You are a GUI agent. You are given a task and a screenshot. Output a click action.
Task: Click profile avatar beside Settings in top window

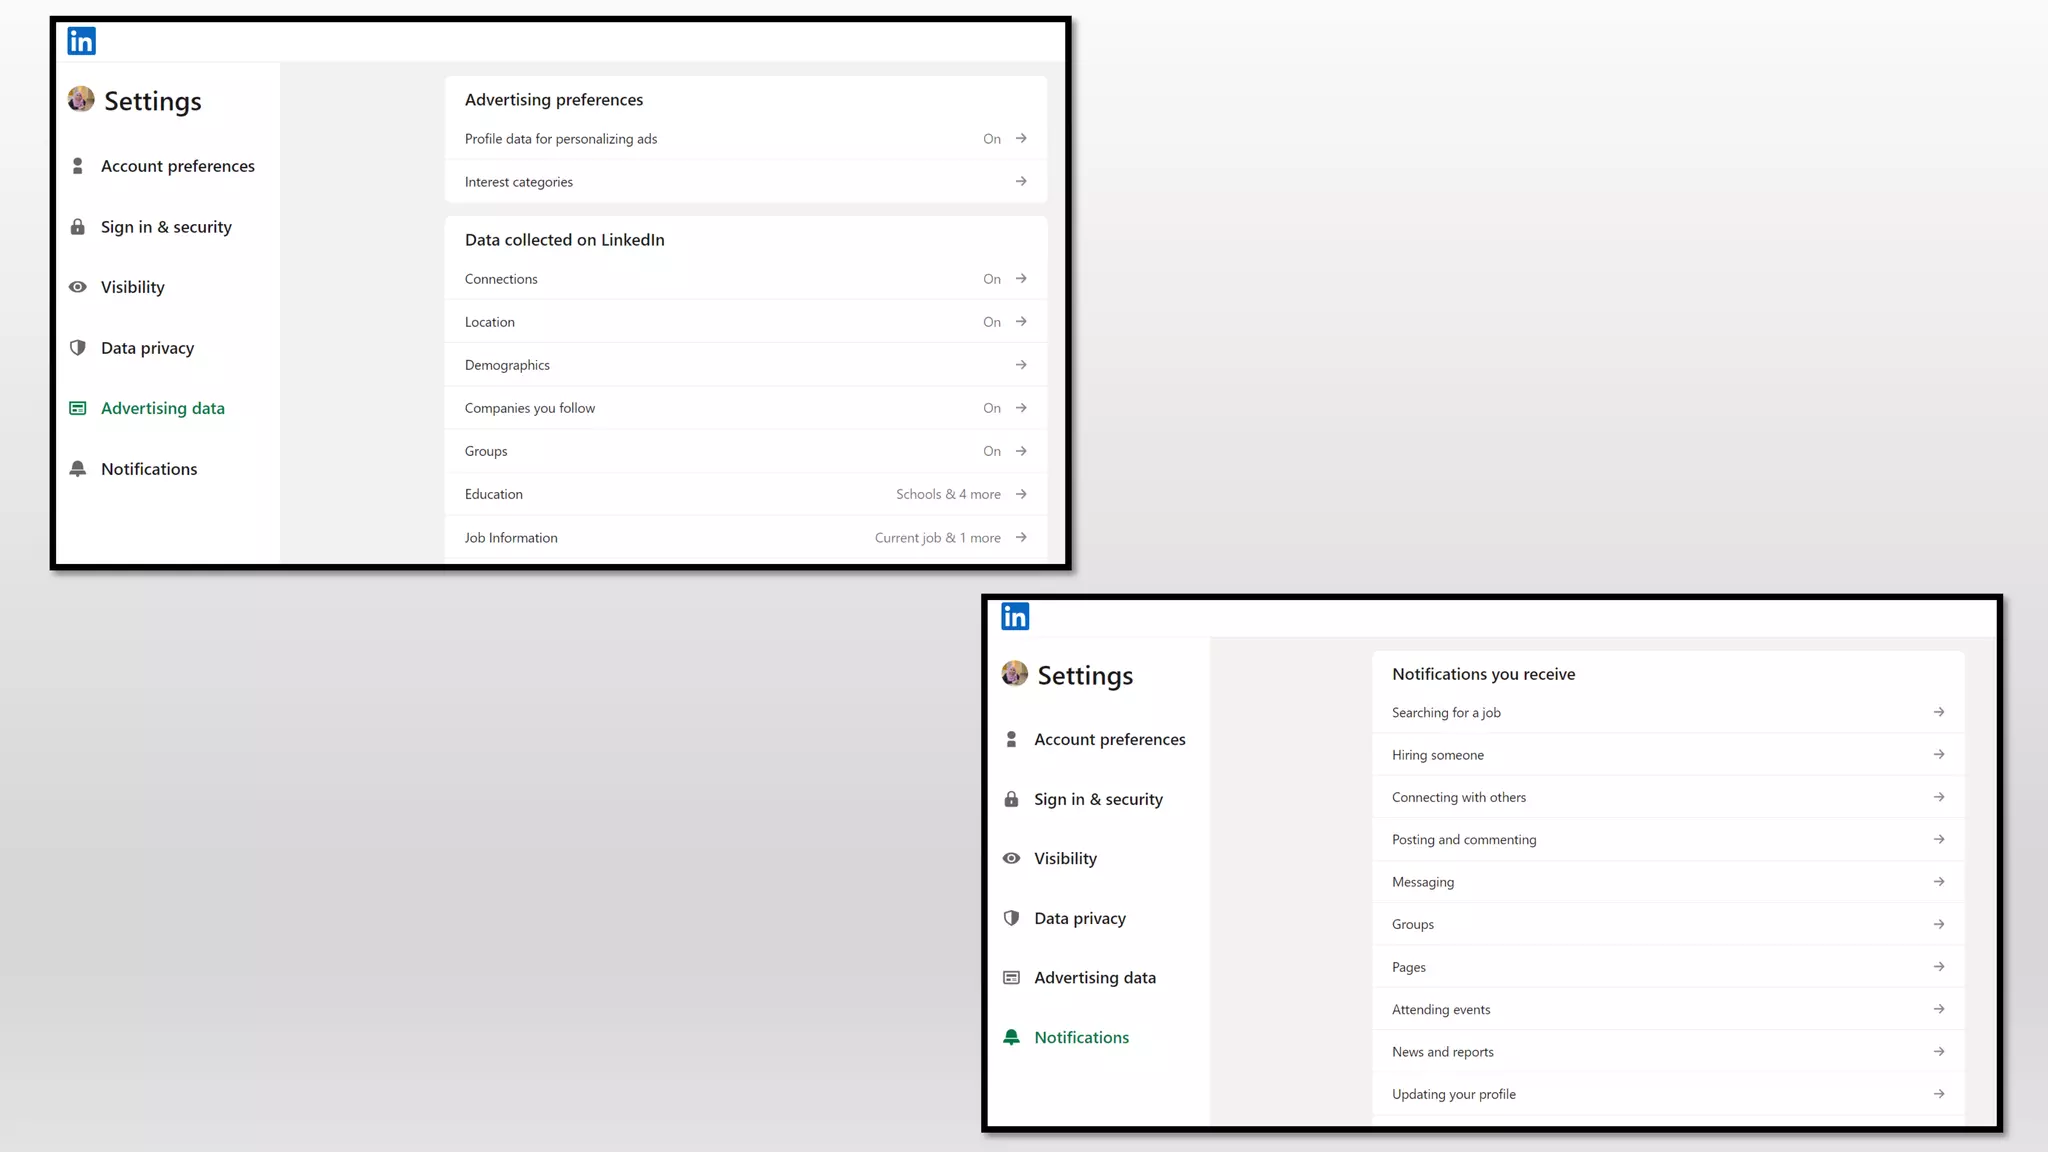pyautogui.click(x=81, y=99)
